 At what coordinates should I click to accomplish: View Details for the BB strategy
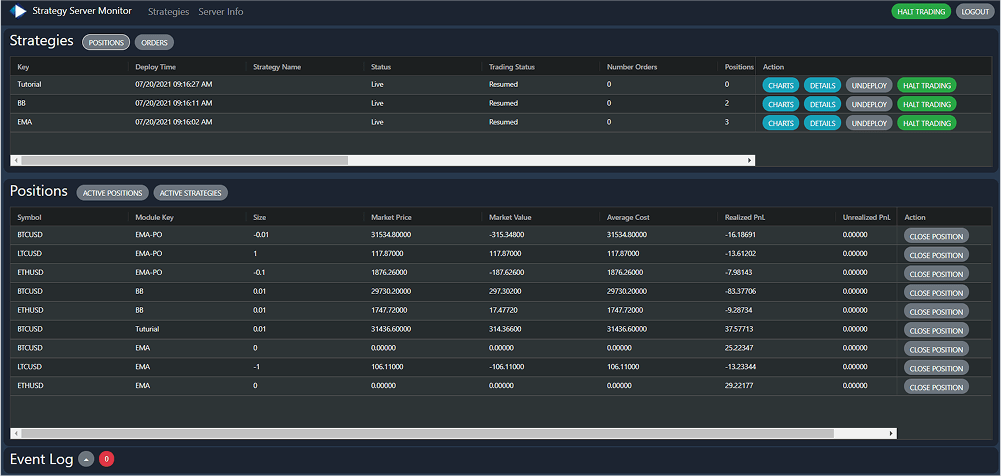point(822,104)
